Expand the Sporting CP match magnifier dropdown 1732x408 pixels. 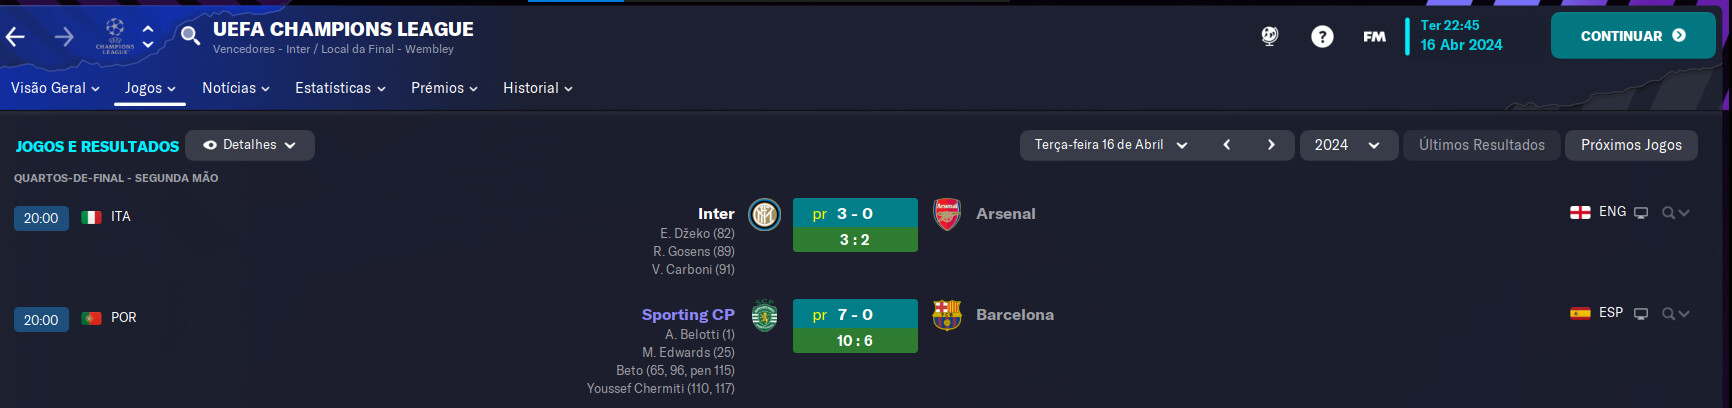click(1675, 314)
